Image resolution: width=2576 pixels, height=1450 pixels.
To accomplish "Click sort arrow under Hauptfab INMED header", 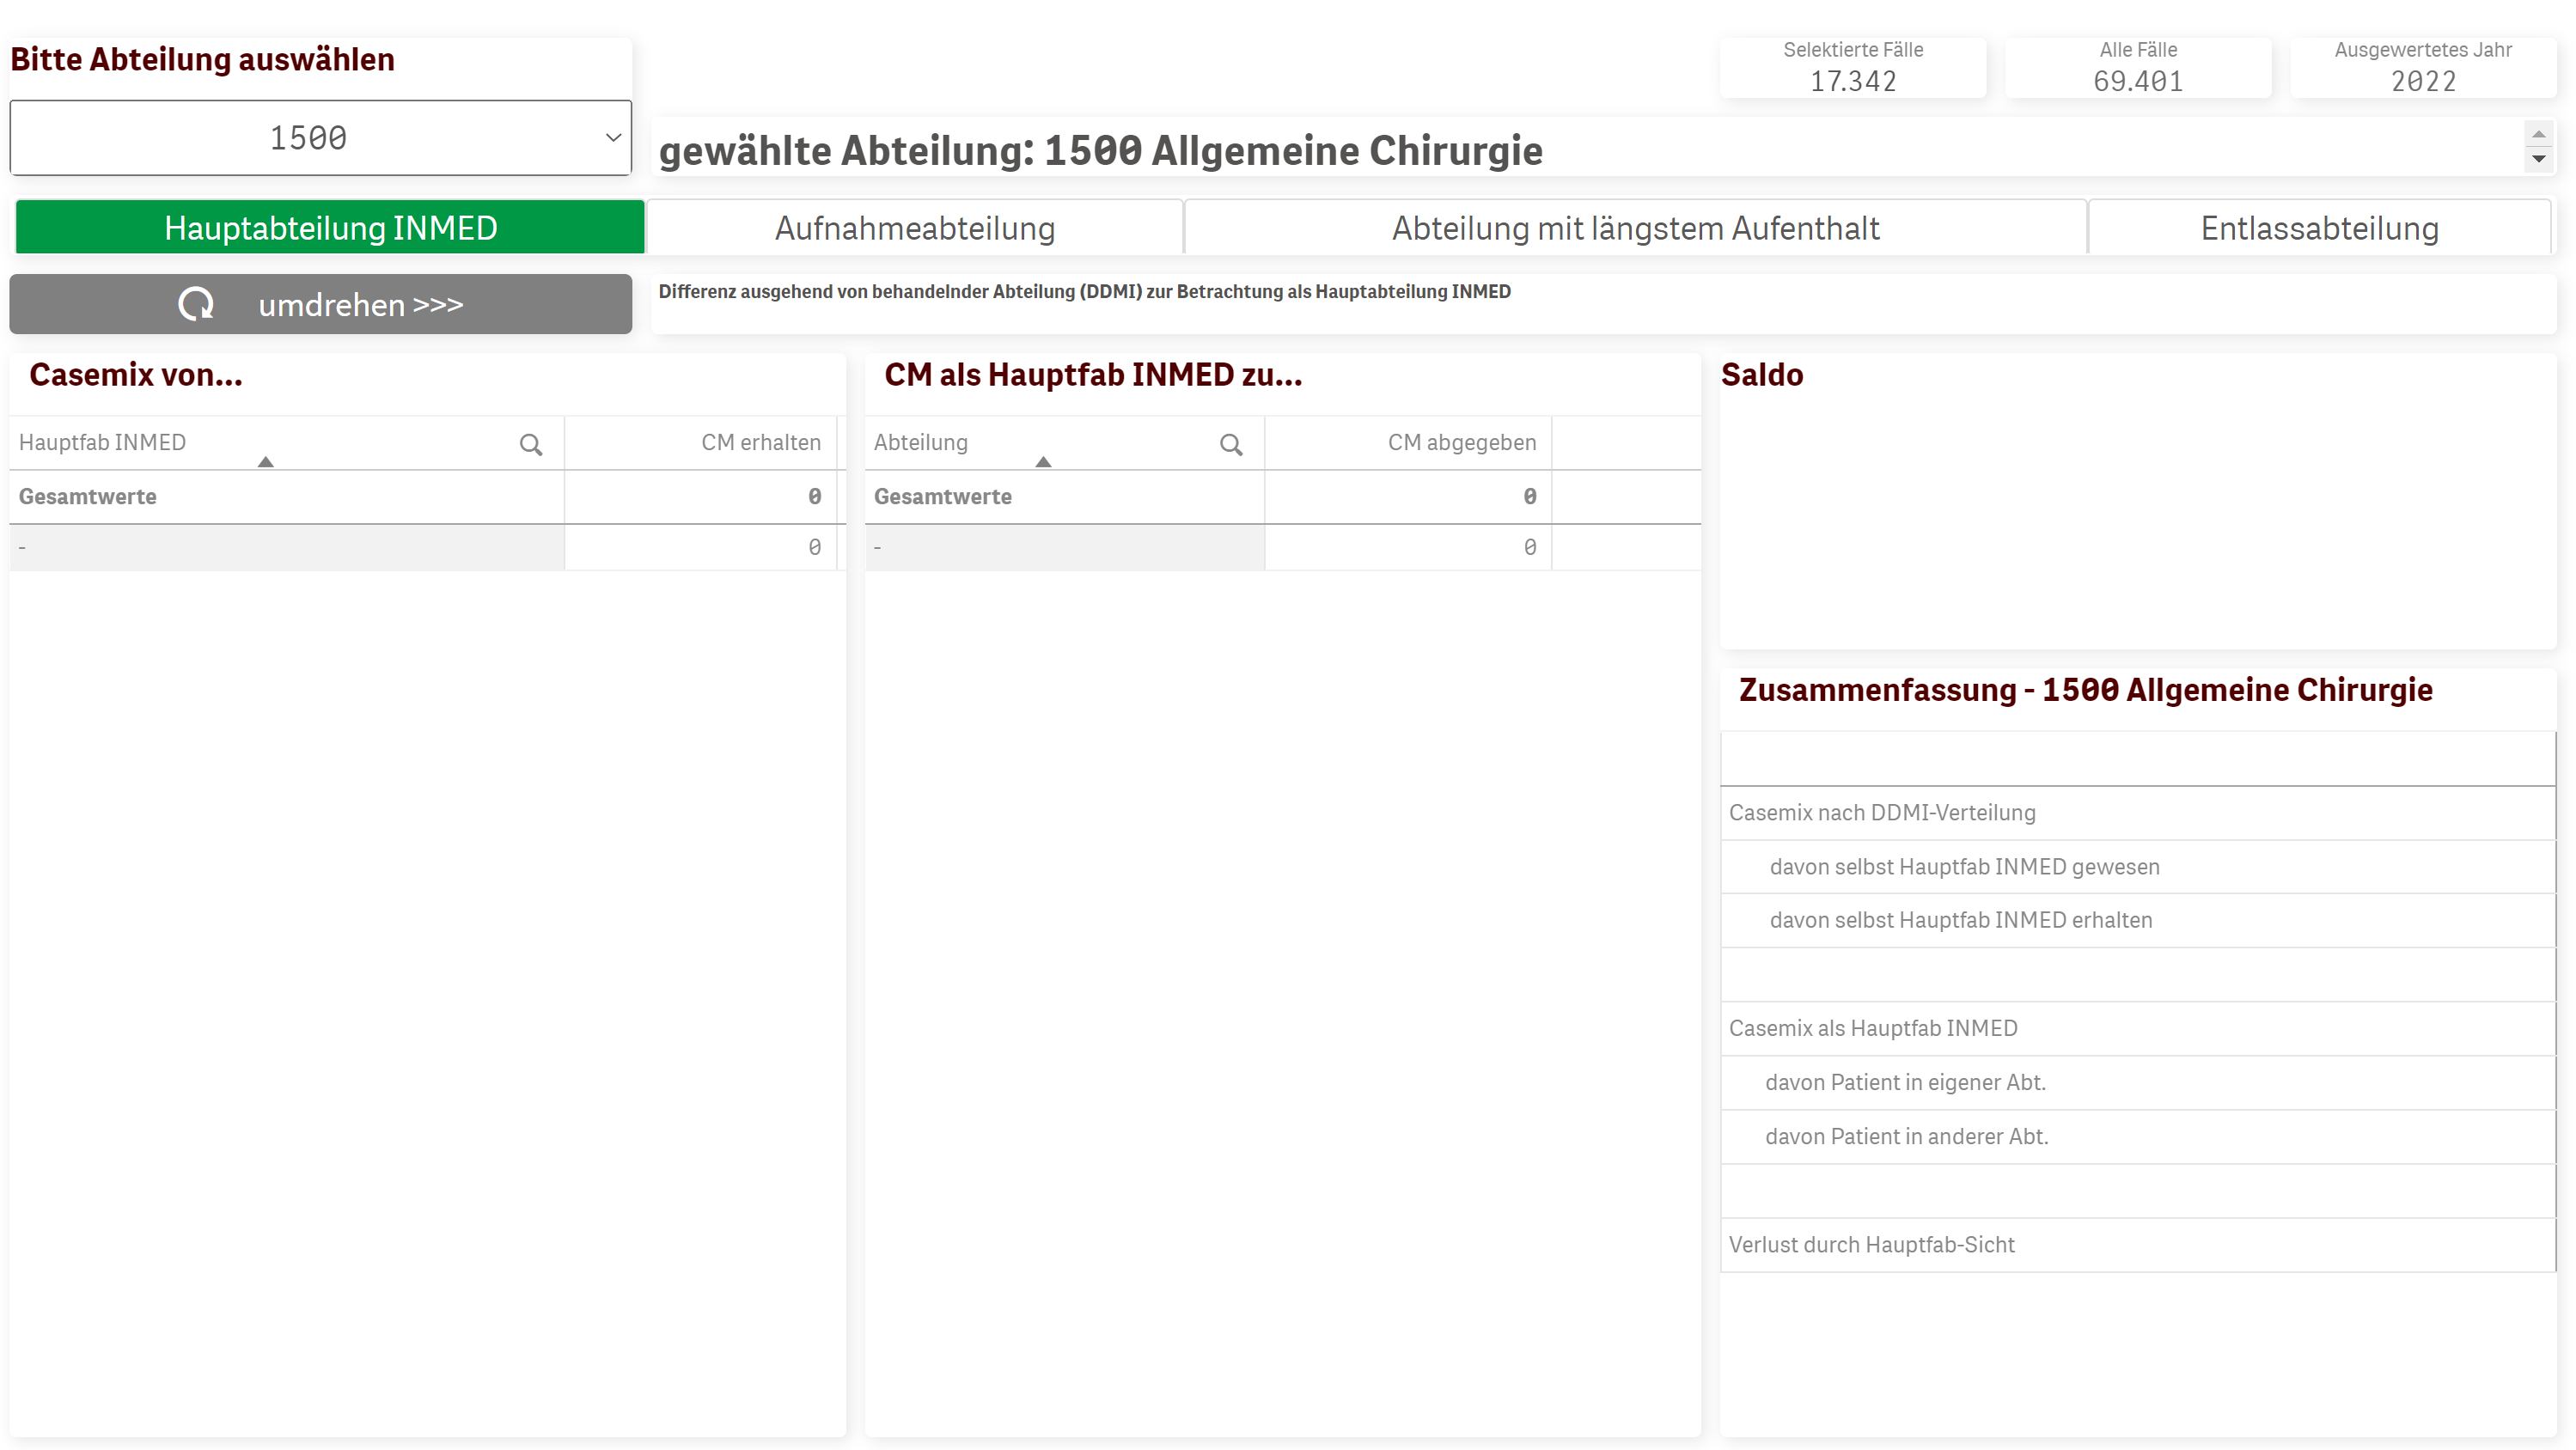I will coord(265,462).
